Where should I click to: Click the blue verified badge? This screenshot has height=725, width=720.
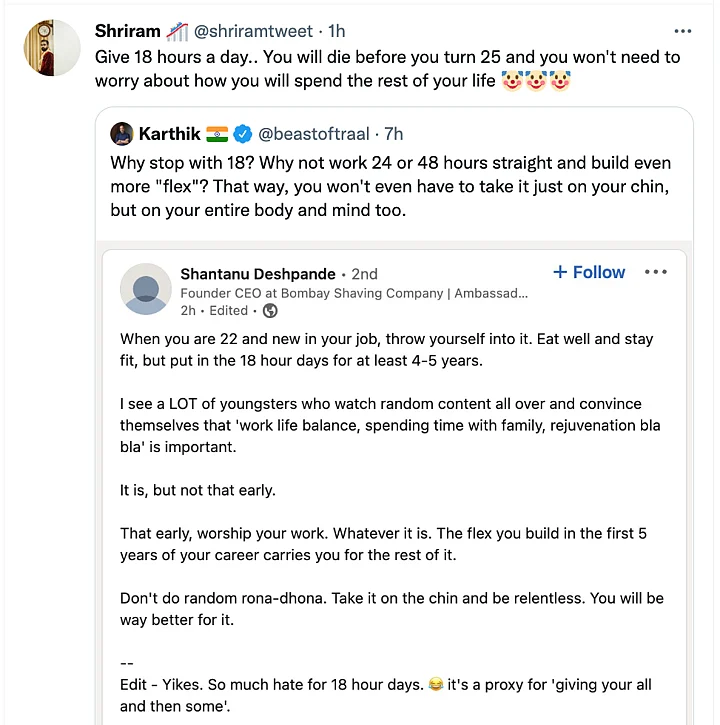[x=242, y=134]
